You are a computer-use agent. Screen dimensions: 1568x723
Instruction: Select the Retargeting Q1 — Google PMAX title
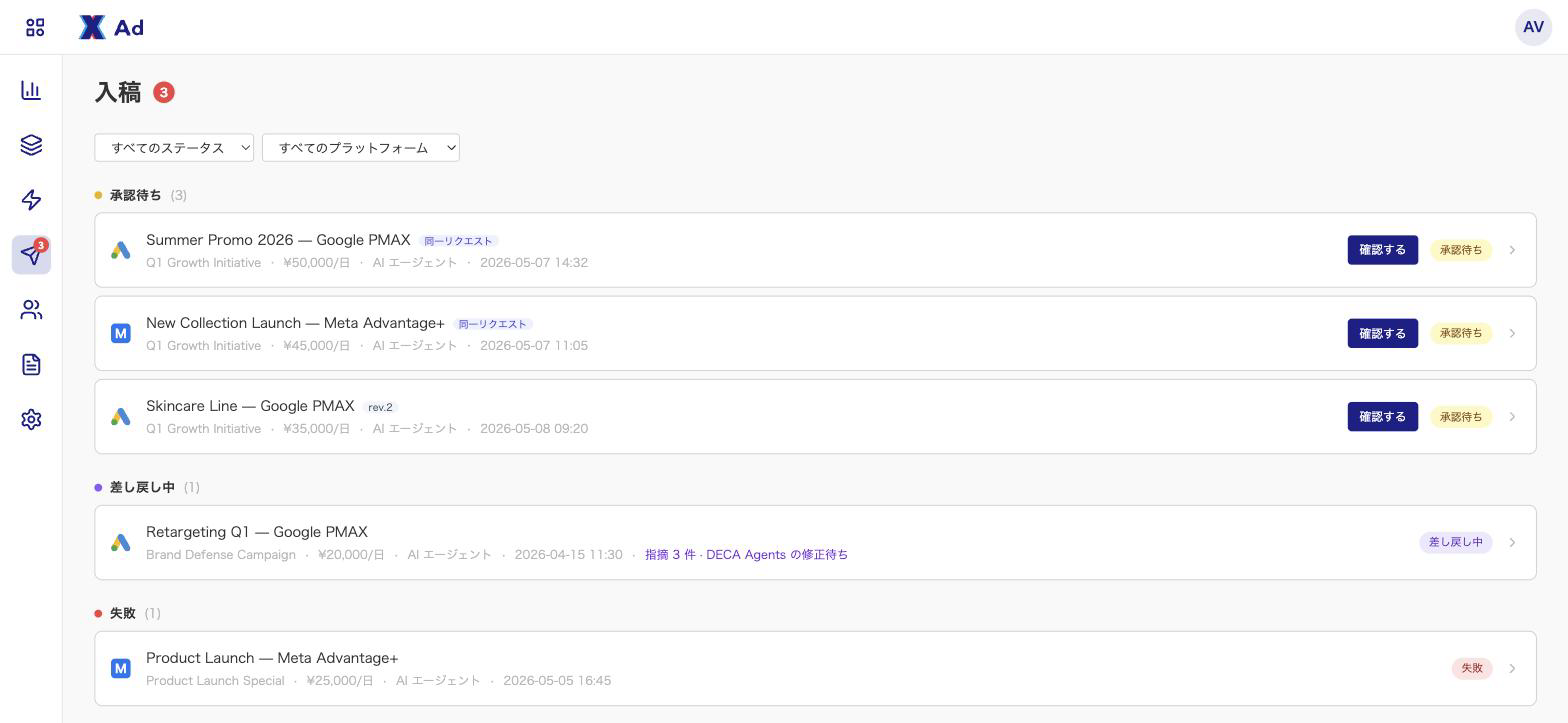[x=257, y=532]
